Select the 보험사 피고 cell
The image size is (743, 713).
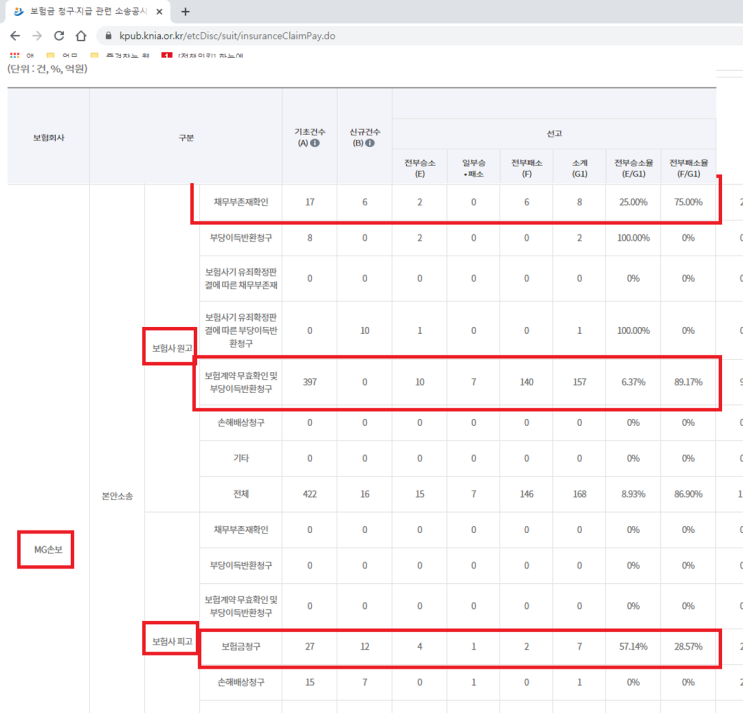coord(172,641)
